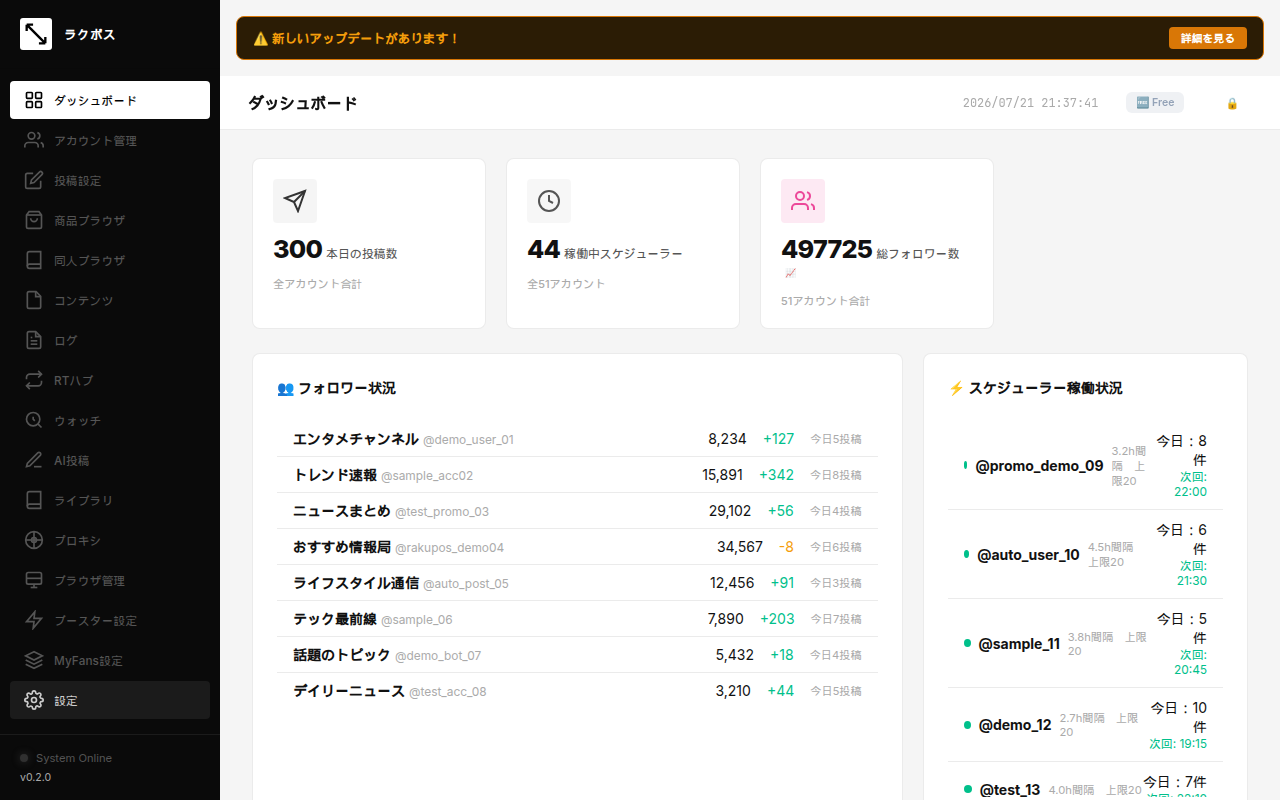Select the おすすめ情報局 follower row
Viewport: 1280px width, 800px height.
coord(577,547)
